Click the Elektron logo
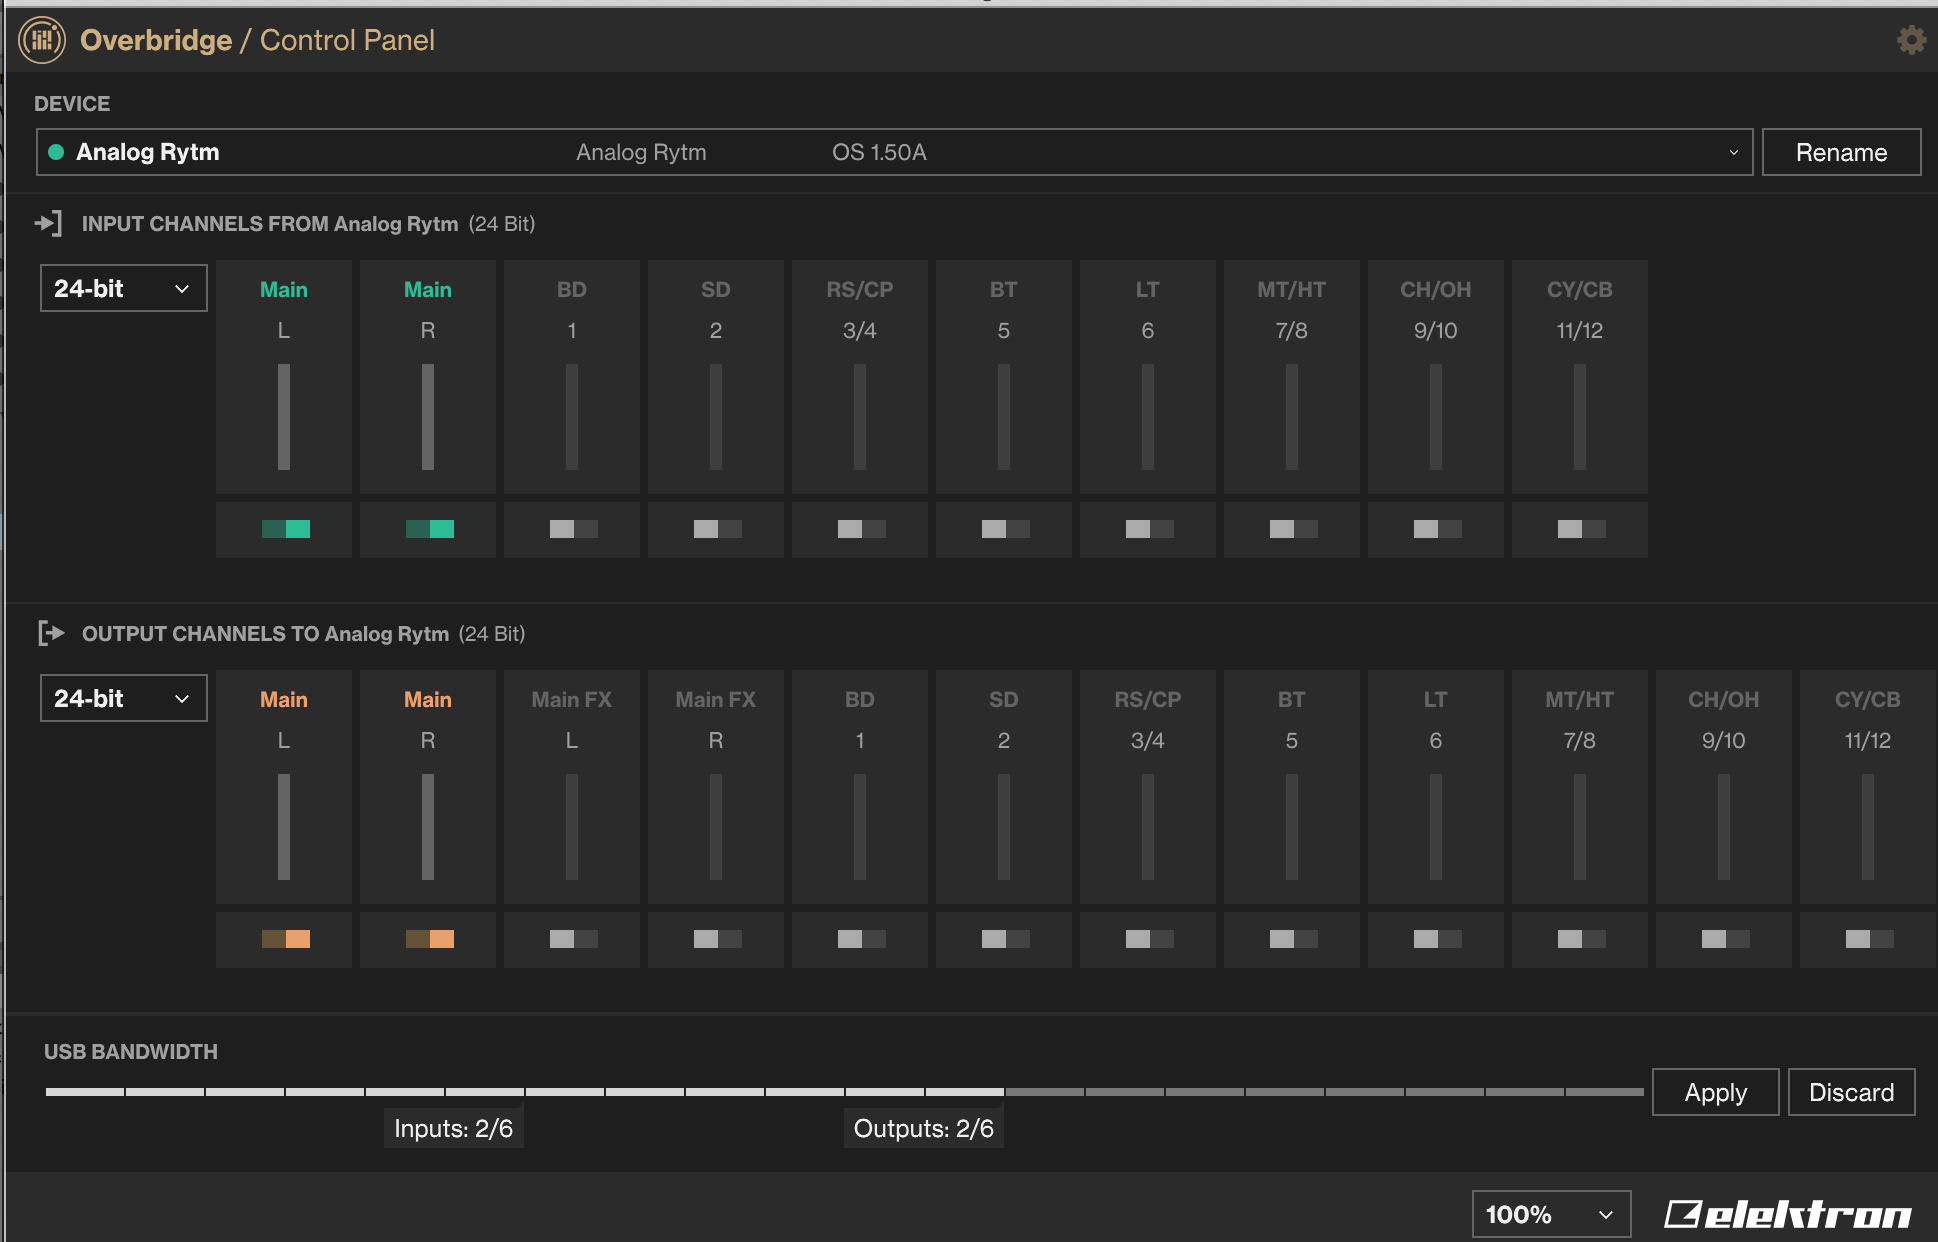 (x=1788, y=1214)
